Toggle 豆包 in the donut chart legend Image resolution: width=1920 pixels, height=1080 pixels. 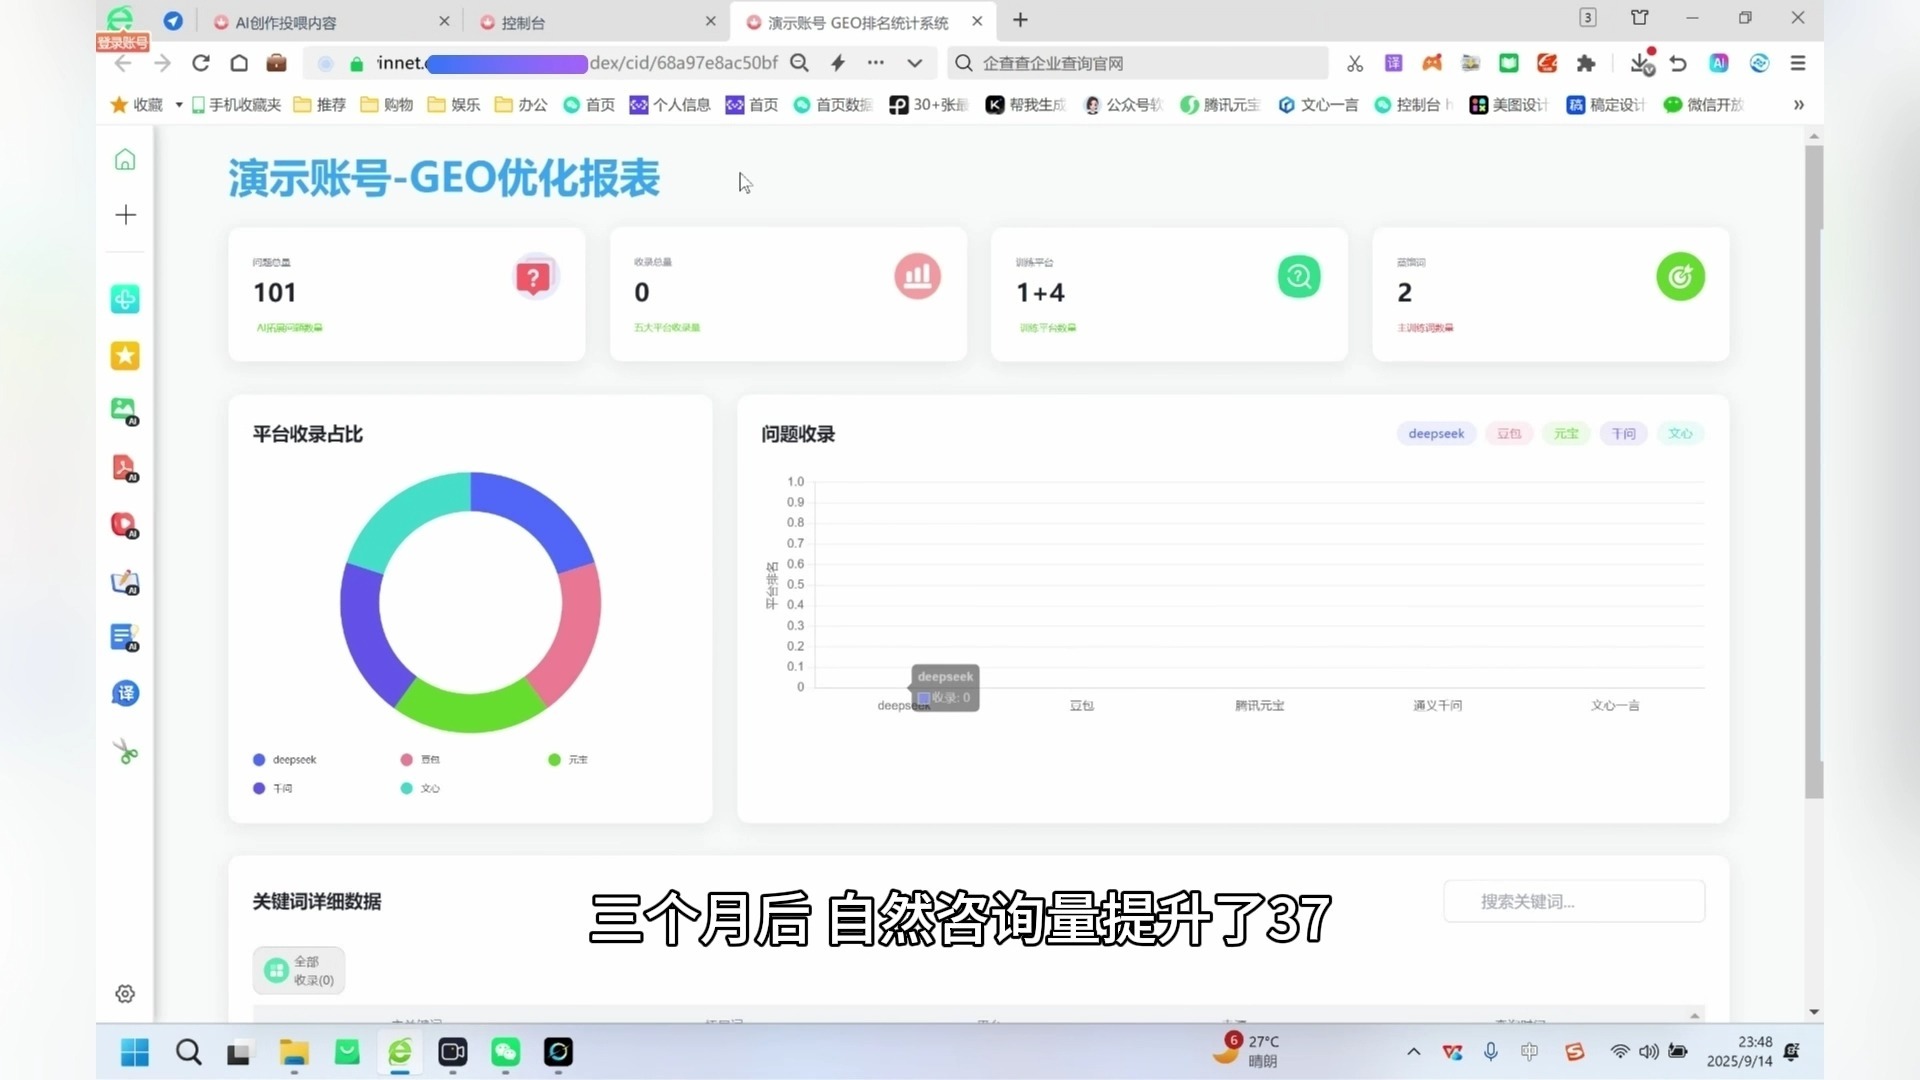click(x=420, y=760)
